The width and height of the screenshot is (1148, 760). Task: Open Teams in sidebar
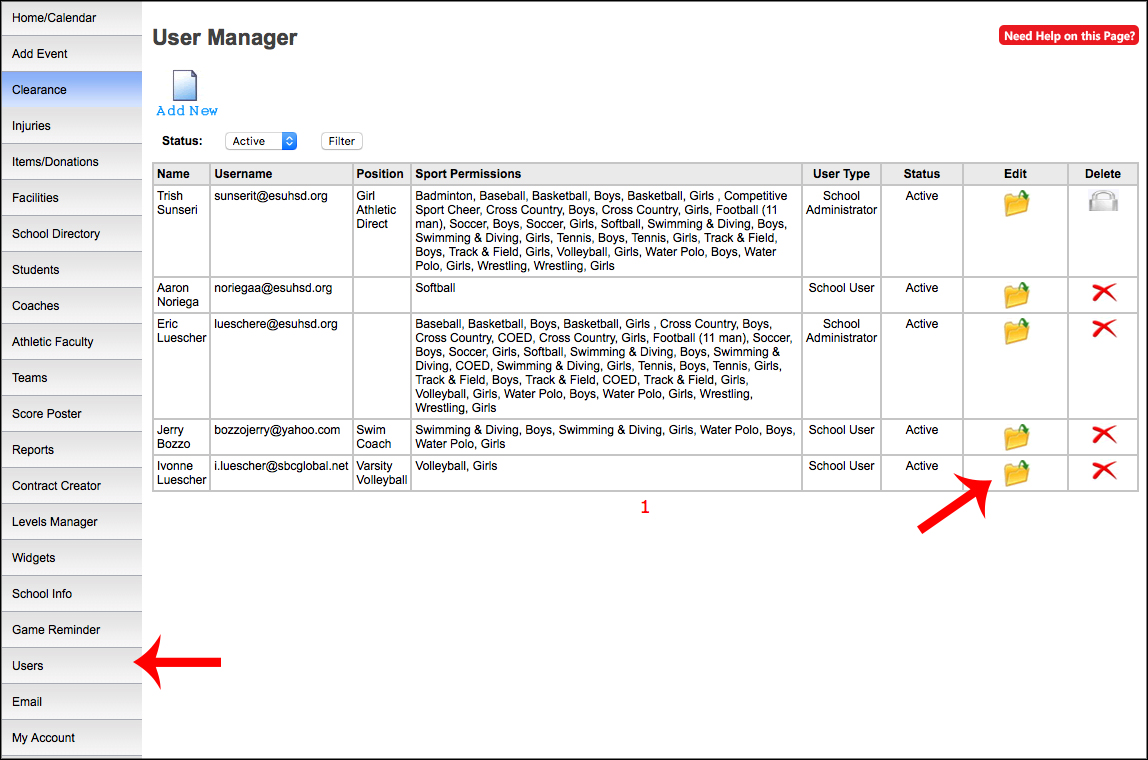[x=72, y=378]
